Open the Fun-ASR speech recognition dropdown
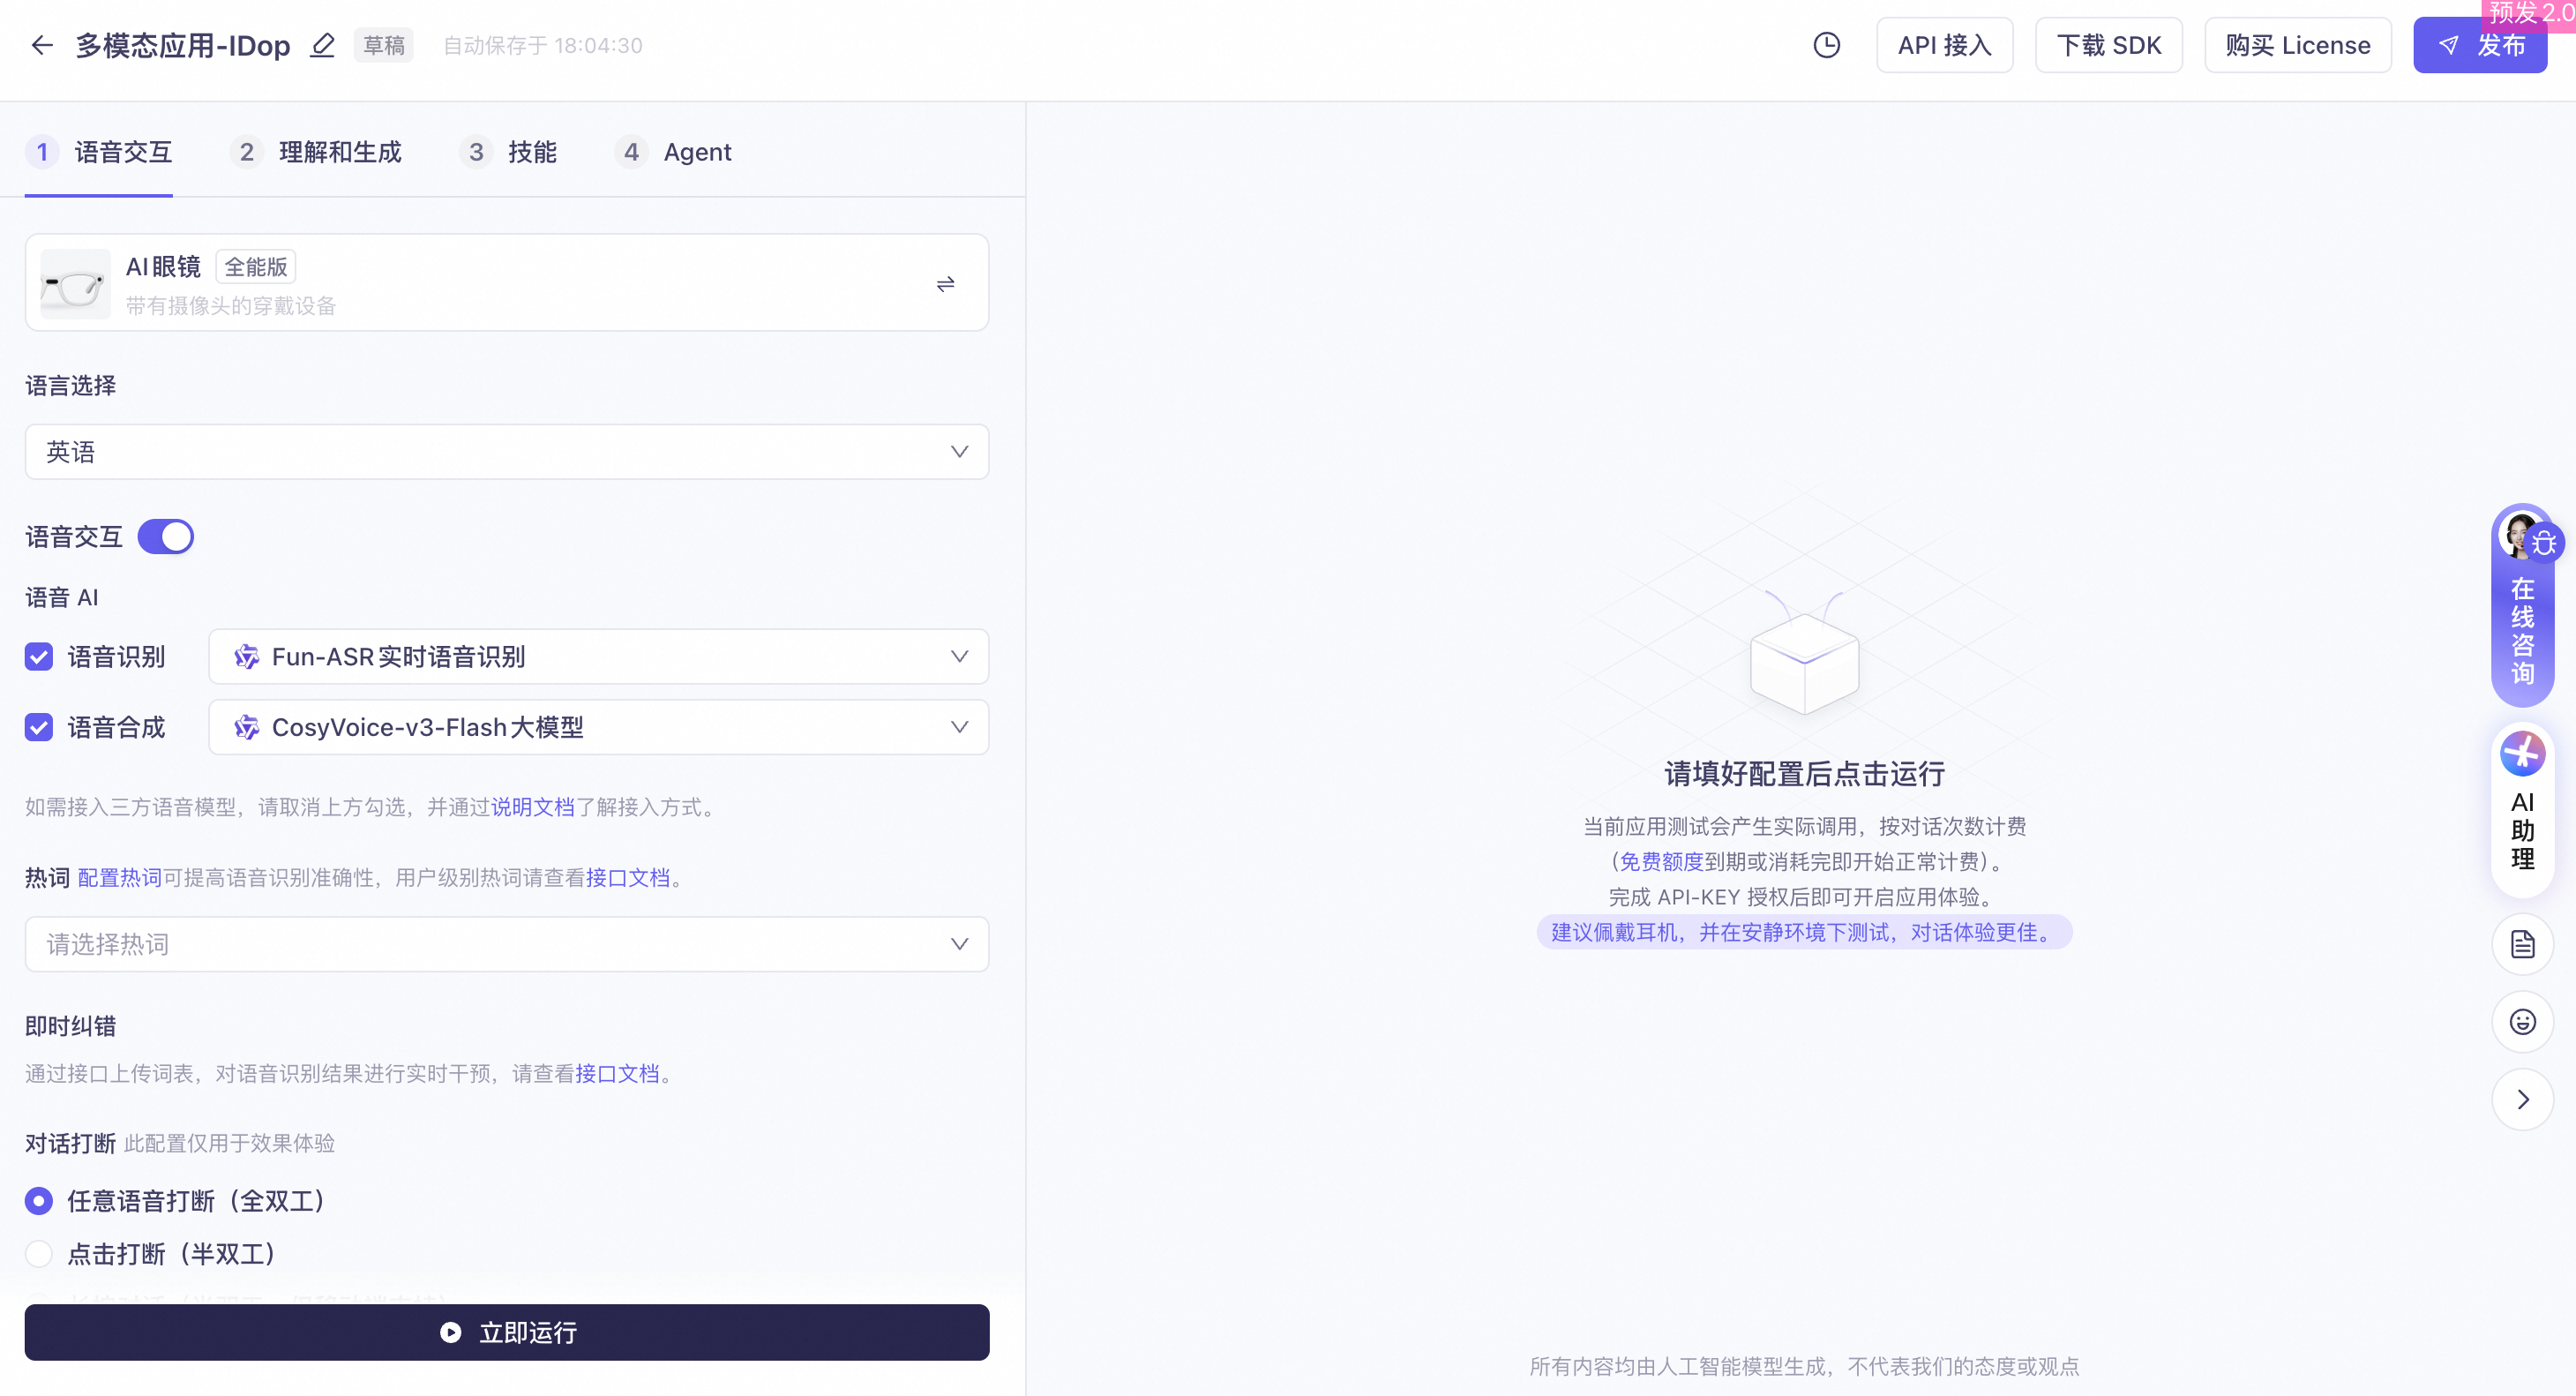This screenshot has height=1396, width=2576. coord(598,657)
